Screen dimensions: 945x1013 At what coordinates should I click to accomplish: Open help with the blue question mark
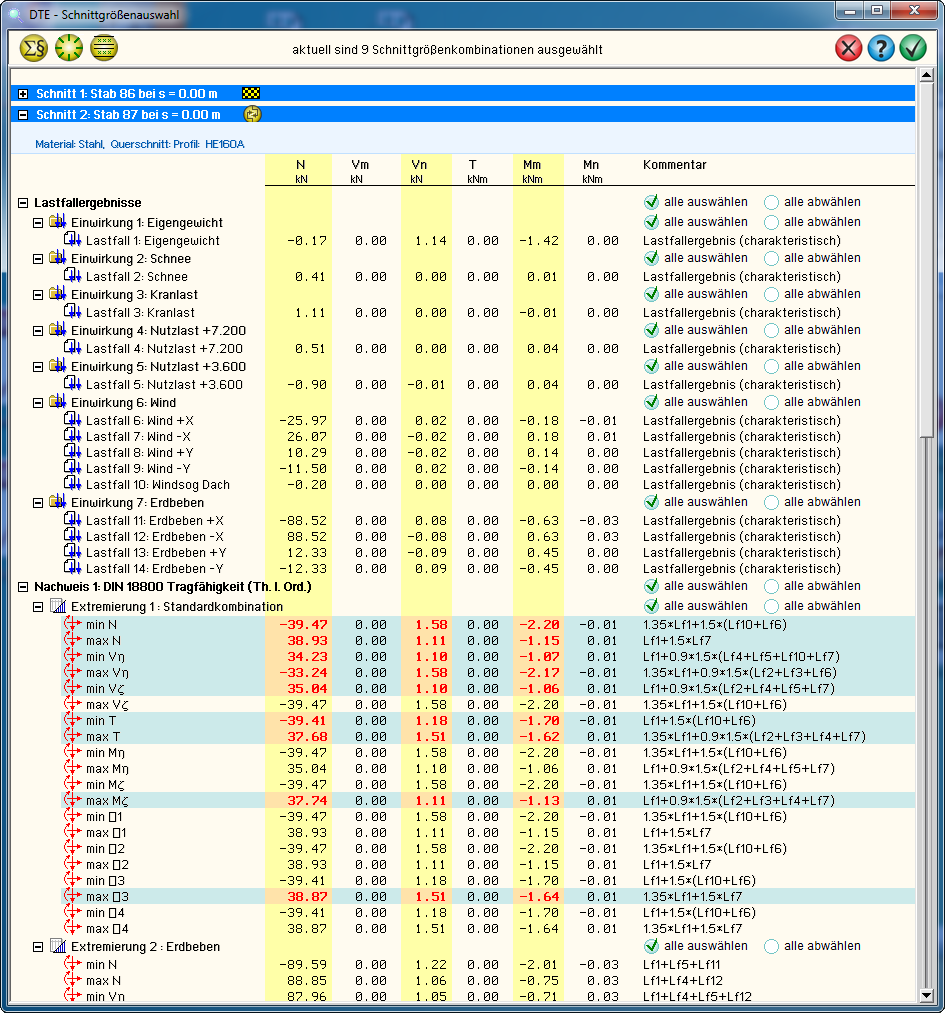880,48
